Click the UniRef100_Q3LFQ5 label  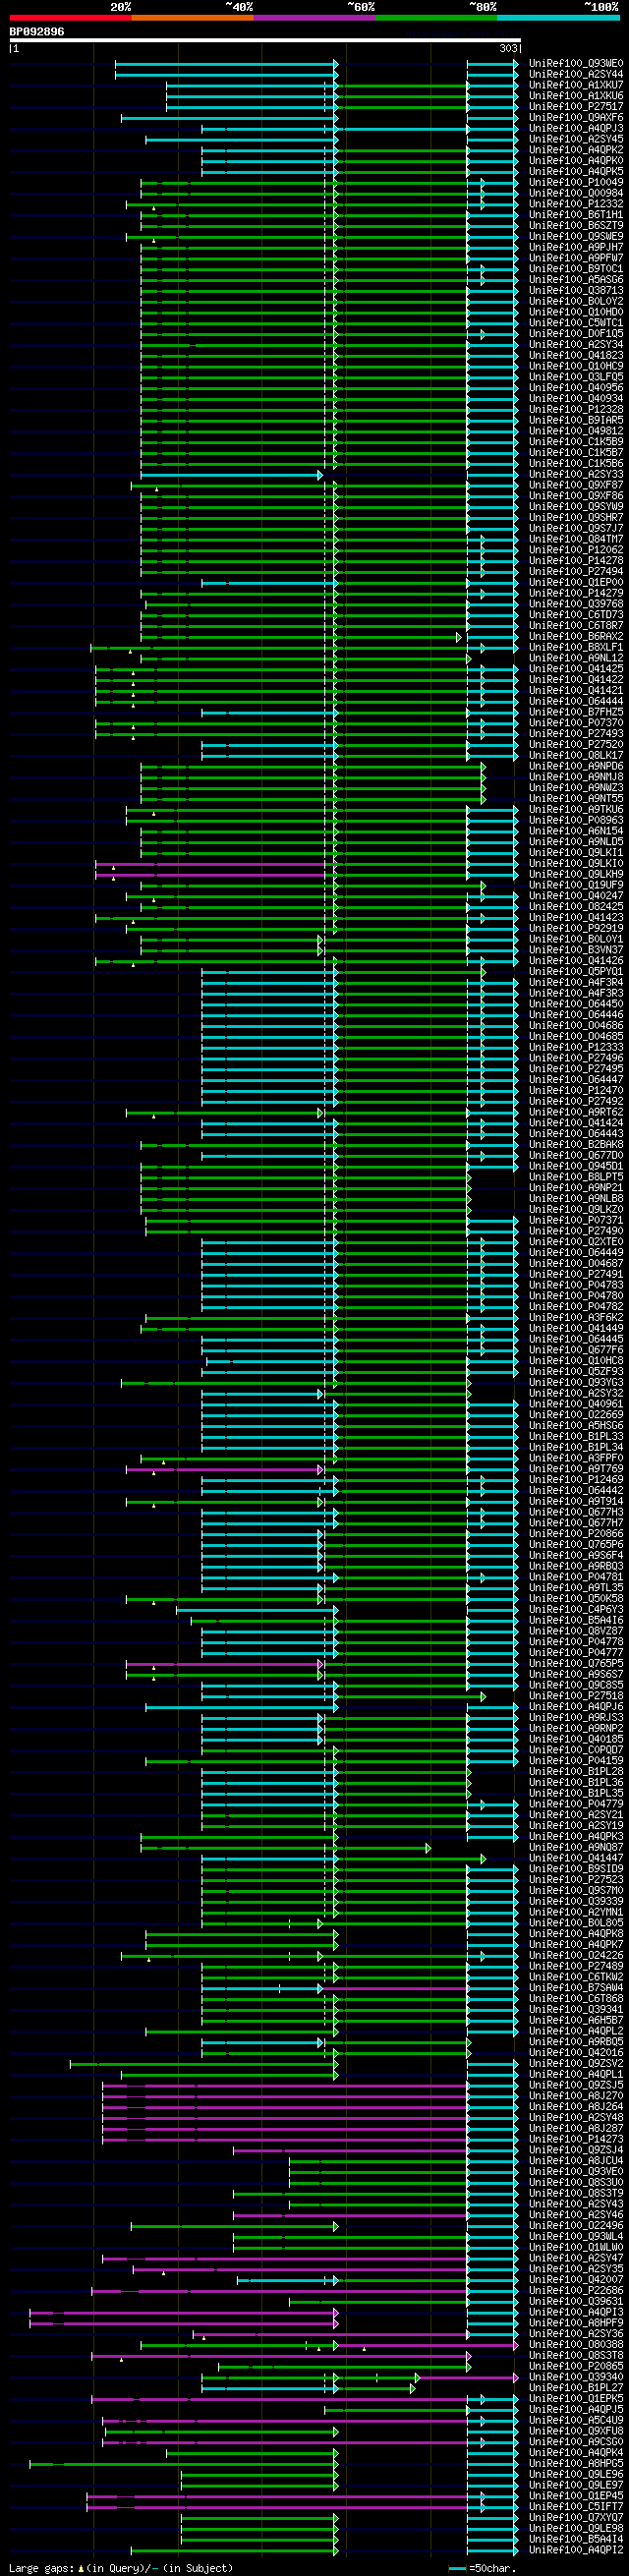tap(576, 377)
